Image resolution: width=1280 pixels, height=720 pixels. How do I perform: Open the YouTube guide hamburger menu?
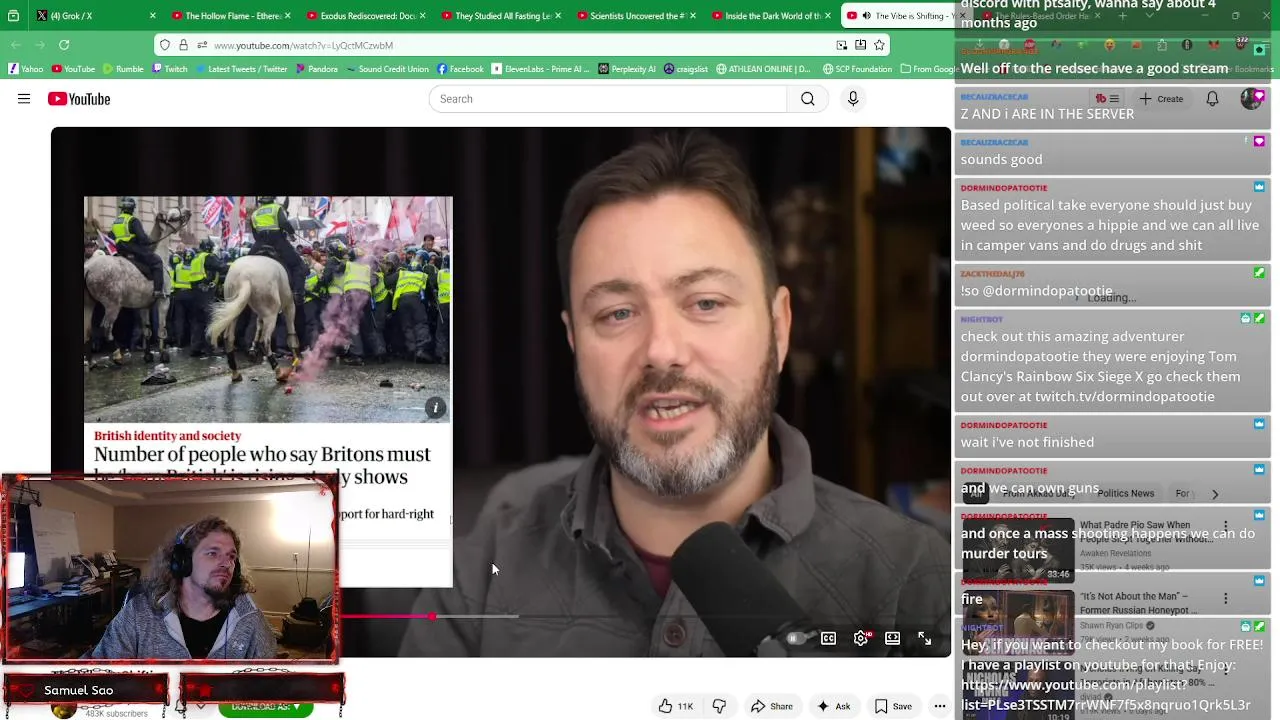tap(24, 99)
